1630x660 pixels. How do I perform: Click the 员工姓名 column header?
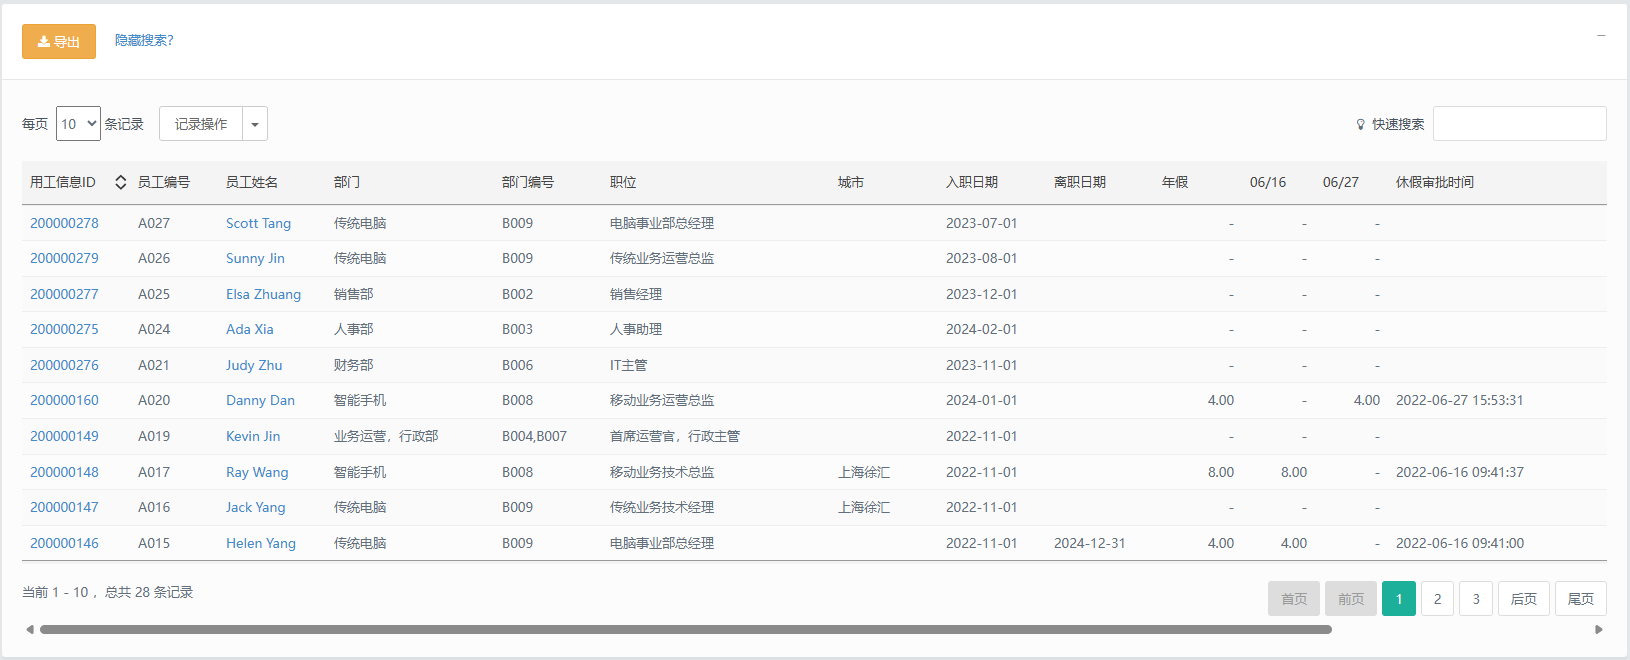[252, 182]
